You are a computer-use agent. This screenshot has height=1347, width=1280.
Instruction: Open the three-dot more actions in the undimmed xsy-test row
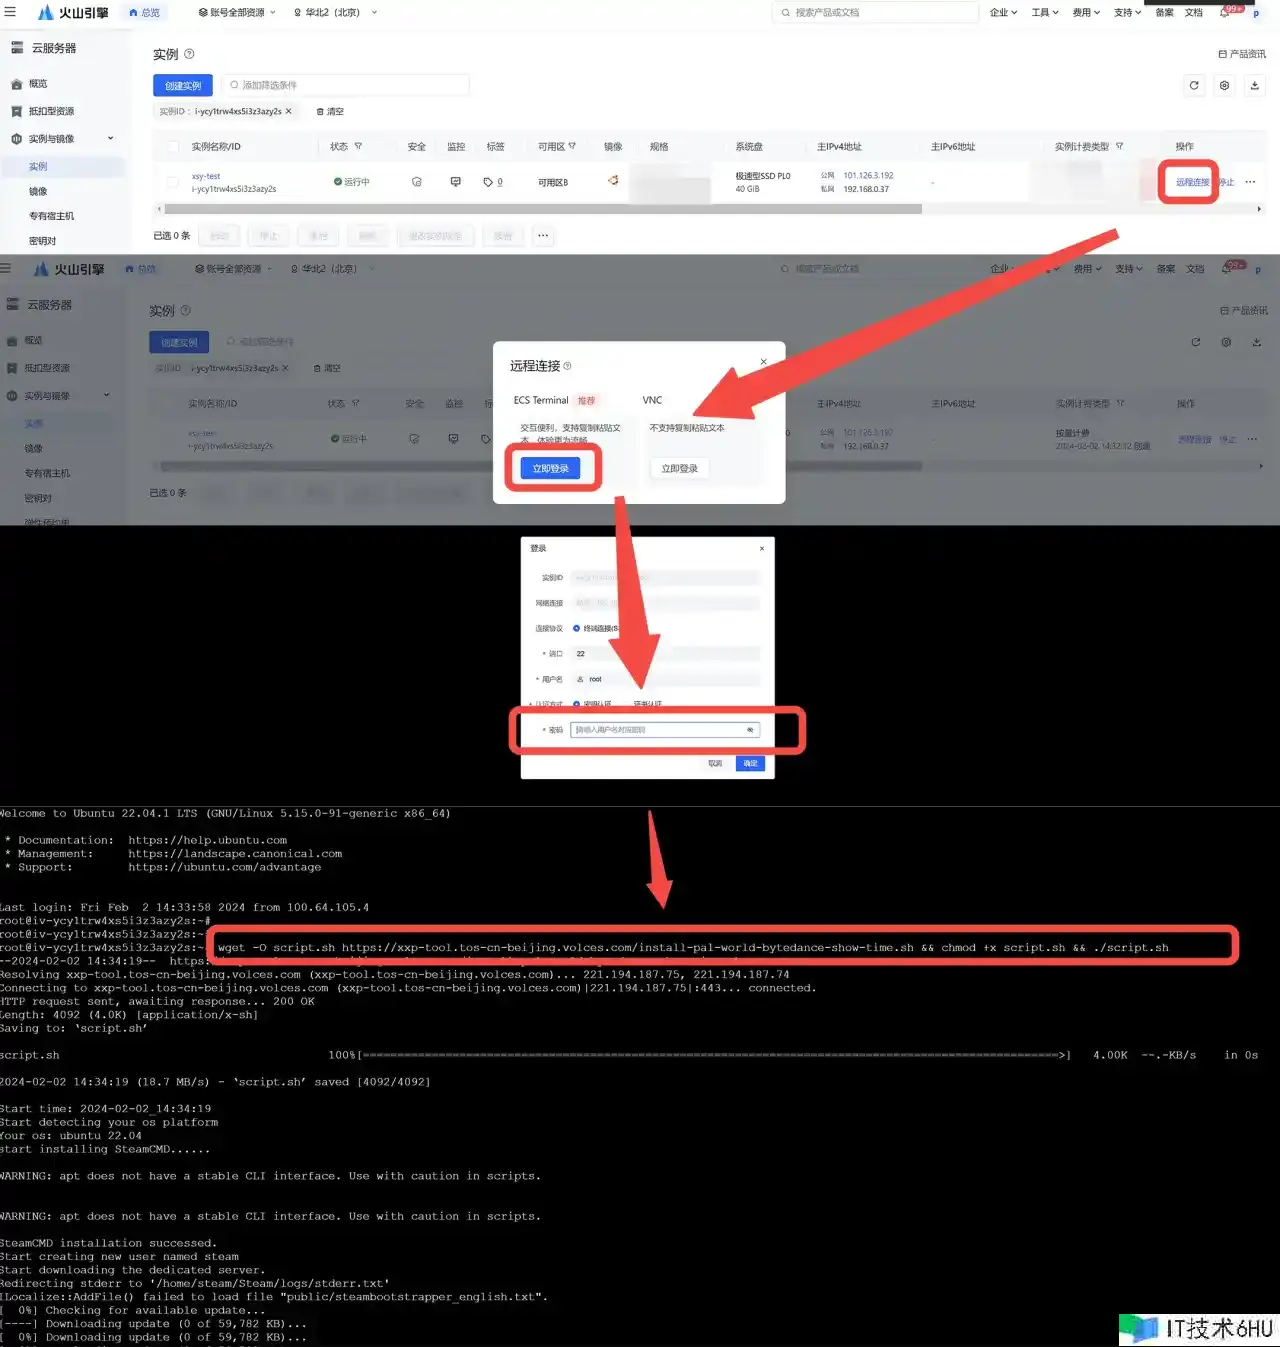[1250, 182]
